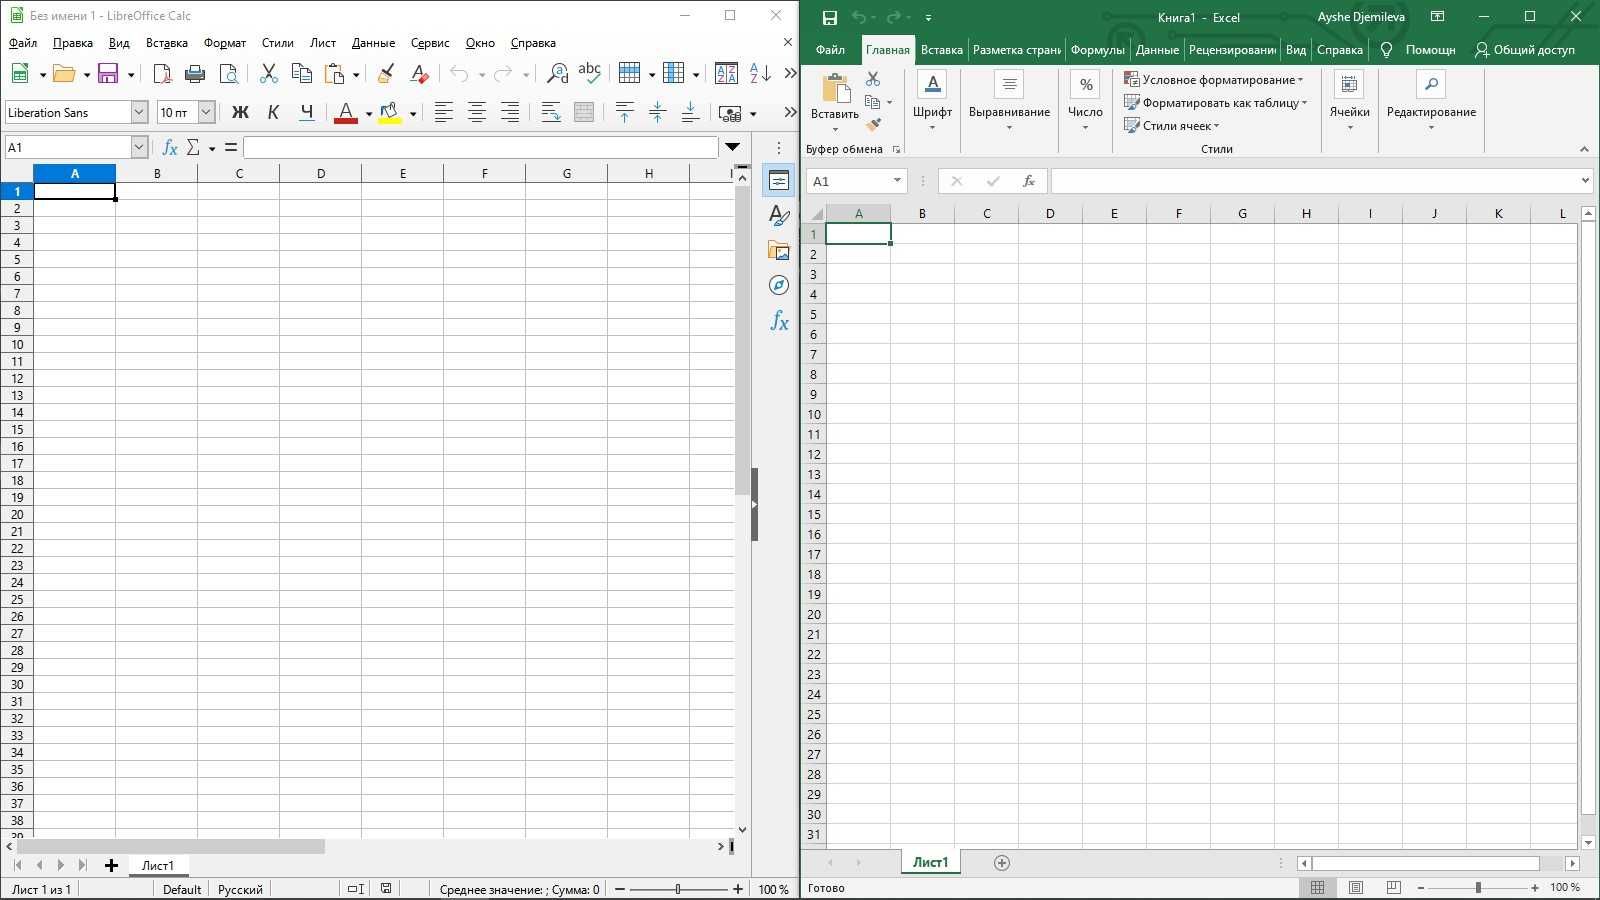The image size is (1600, 900).
Task: Open the Navigator compass icon in sidebar
Action: point(779,286)
